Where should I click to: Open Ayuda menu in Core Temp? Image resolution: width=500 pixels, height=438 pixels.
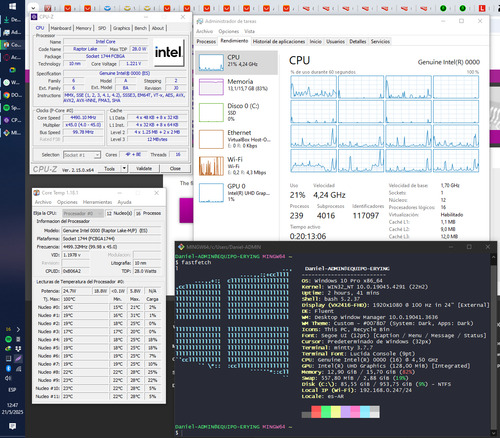click(124, 202)
